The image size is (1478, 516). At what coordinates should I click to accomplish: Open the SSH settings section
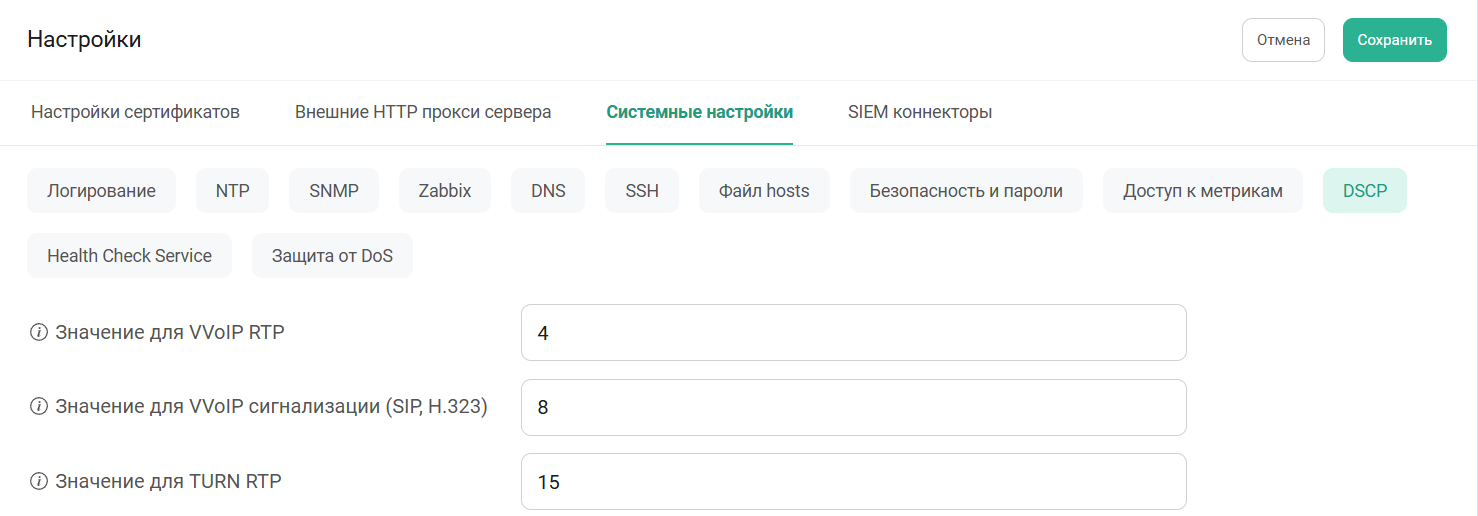(642, 191)
